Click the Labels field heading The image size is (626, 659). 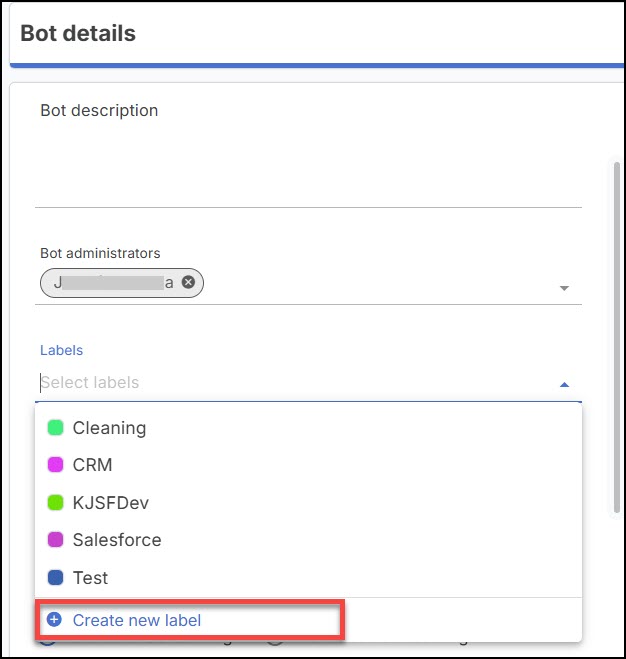pyautogui.click(x=61, y=350)
